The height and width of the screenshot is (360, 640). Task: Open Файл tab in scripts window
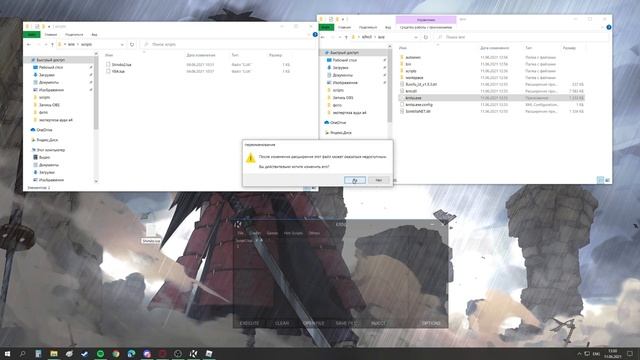[31, 35]
